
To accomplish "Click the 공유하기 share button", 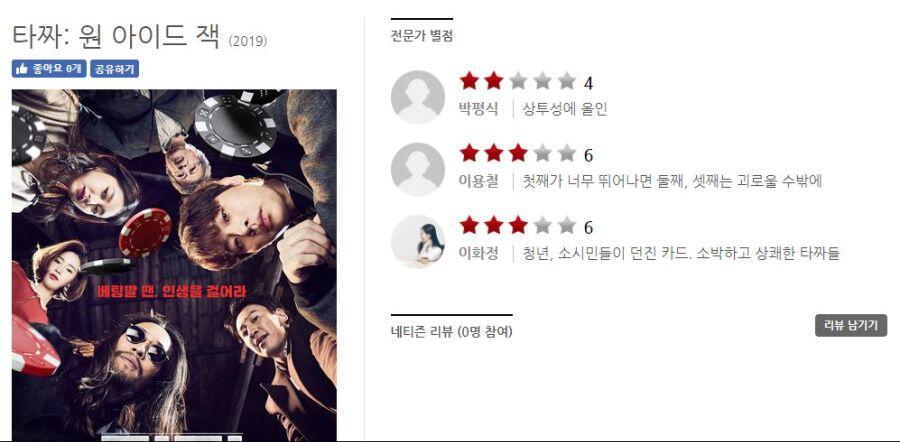I will [114, 69].
